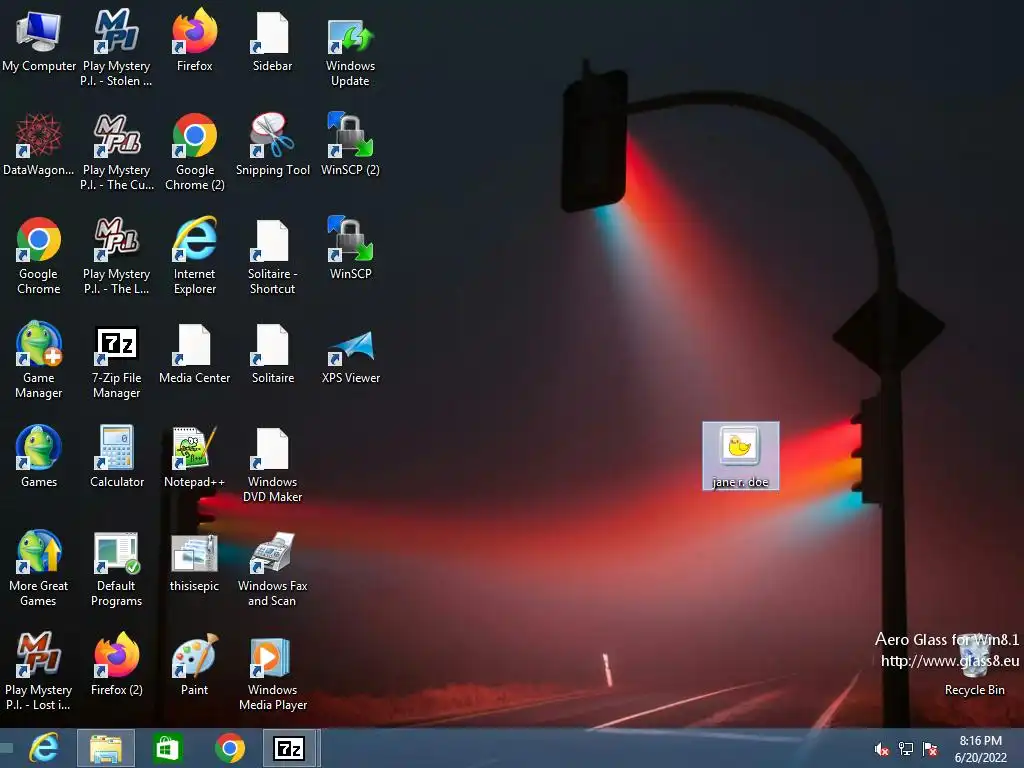Screen dimensions: 1024x768
Task: Open the Windows Store taskbar icon
Action: click(167, 748)
